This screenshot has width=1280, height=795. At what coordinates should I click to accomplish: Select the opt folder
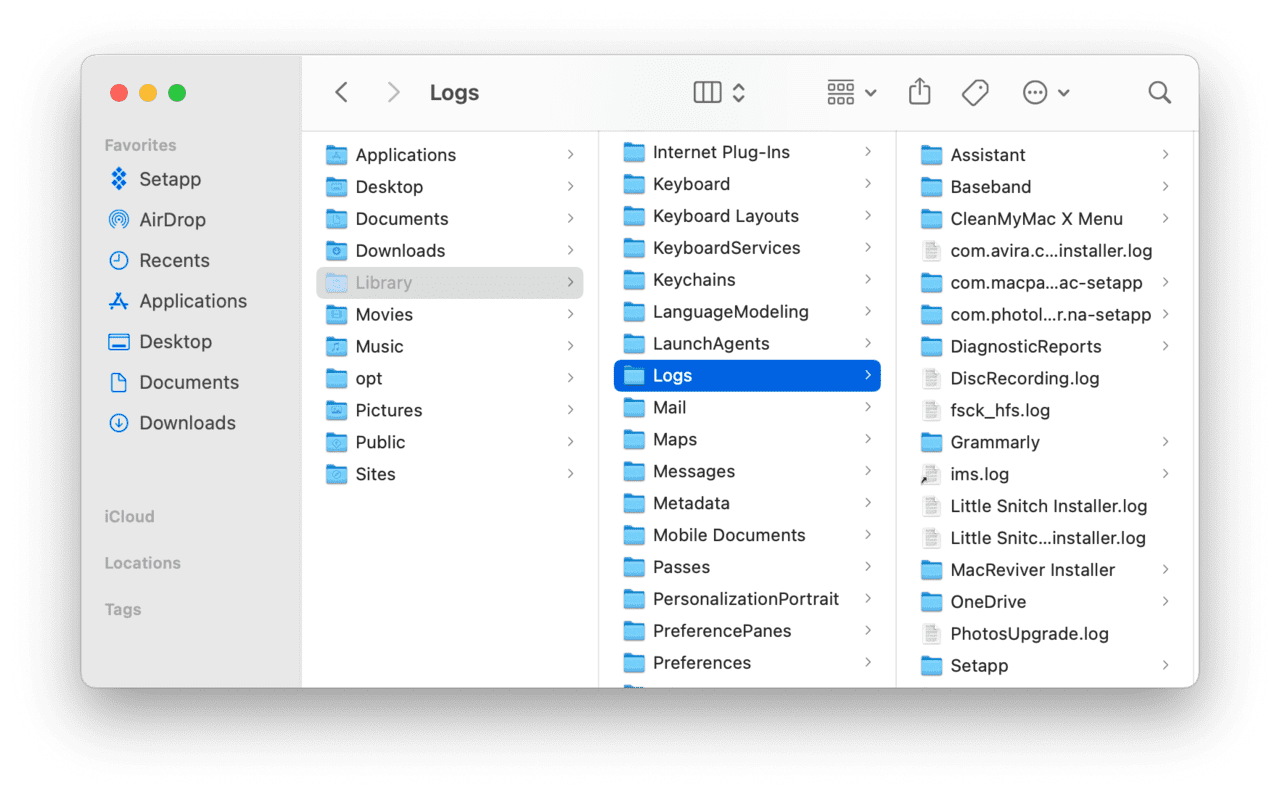450,379
